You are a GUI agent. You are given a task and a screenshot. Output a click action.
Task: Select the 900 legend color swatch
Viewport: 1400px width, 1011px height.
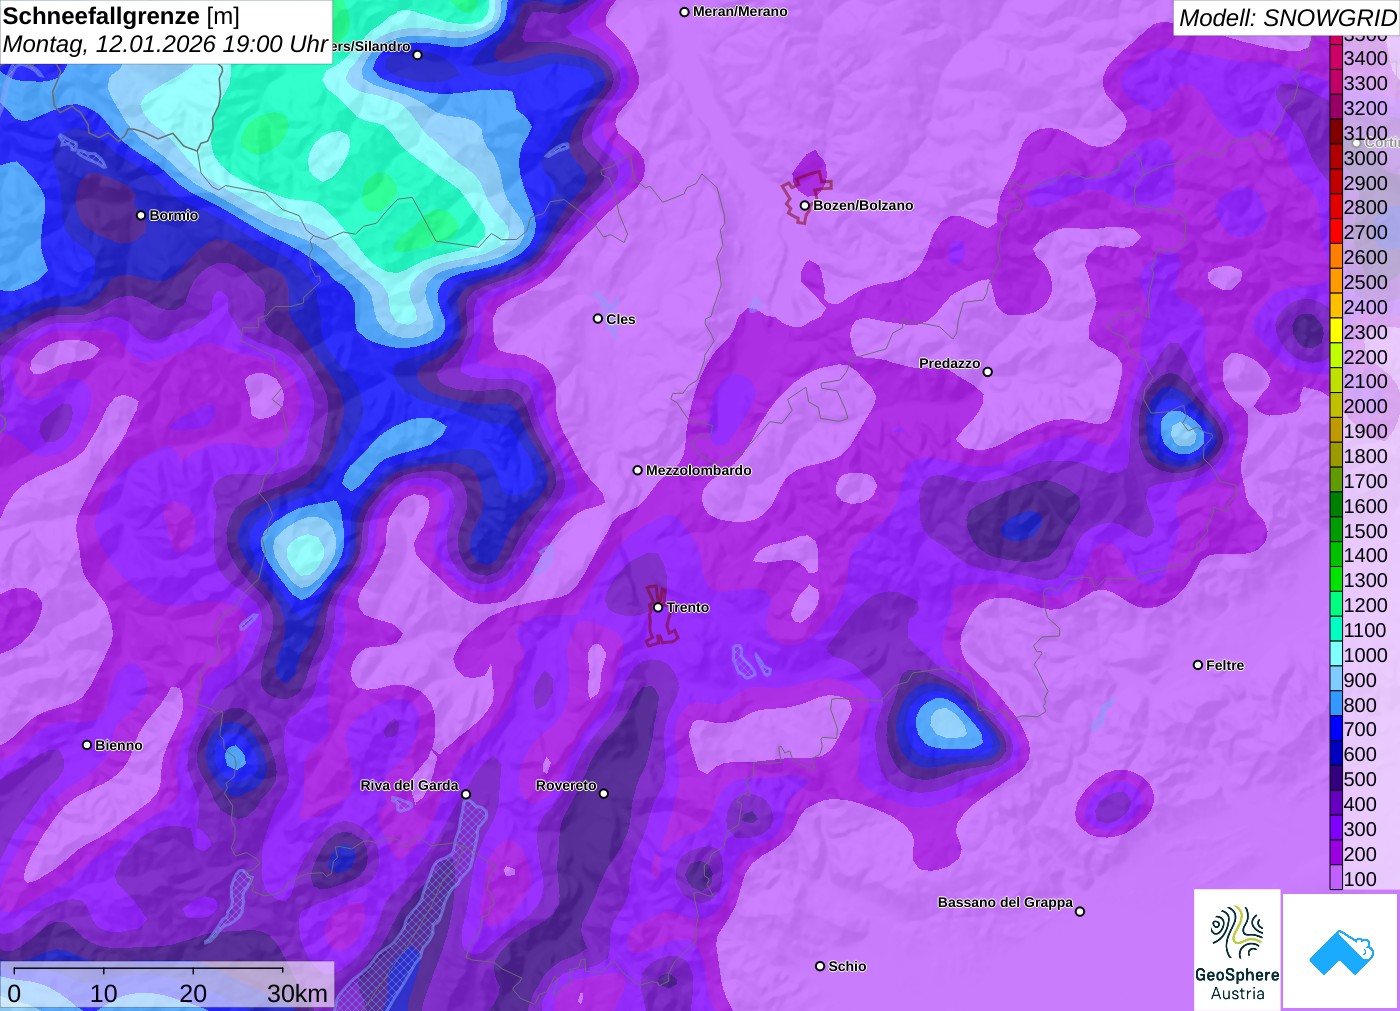1336,679
